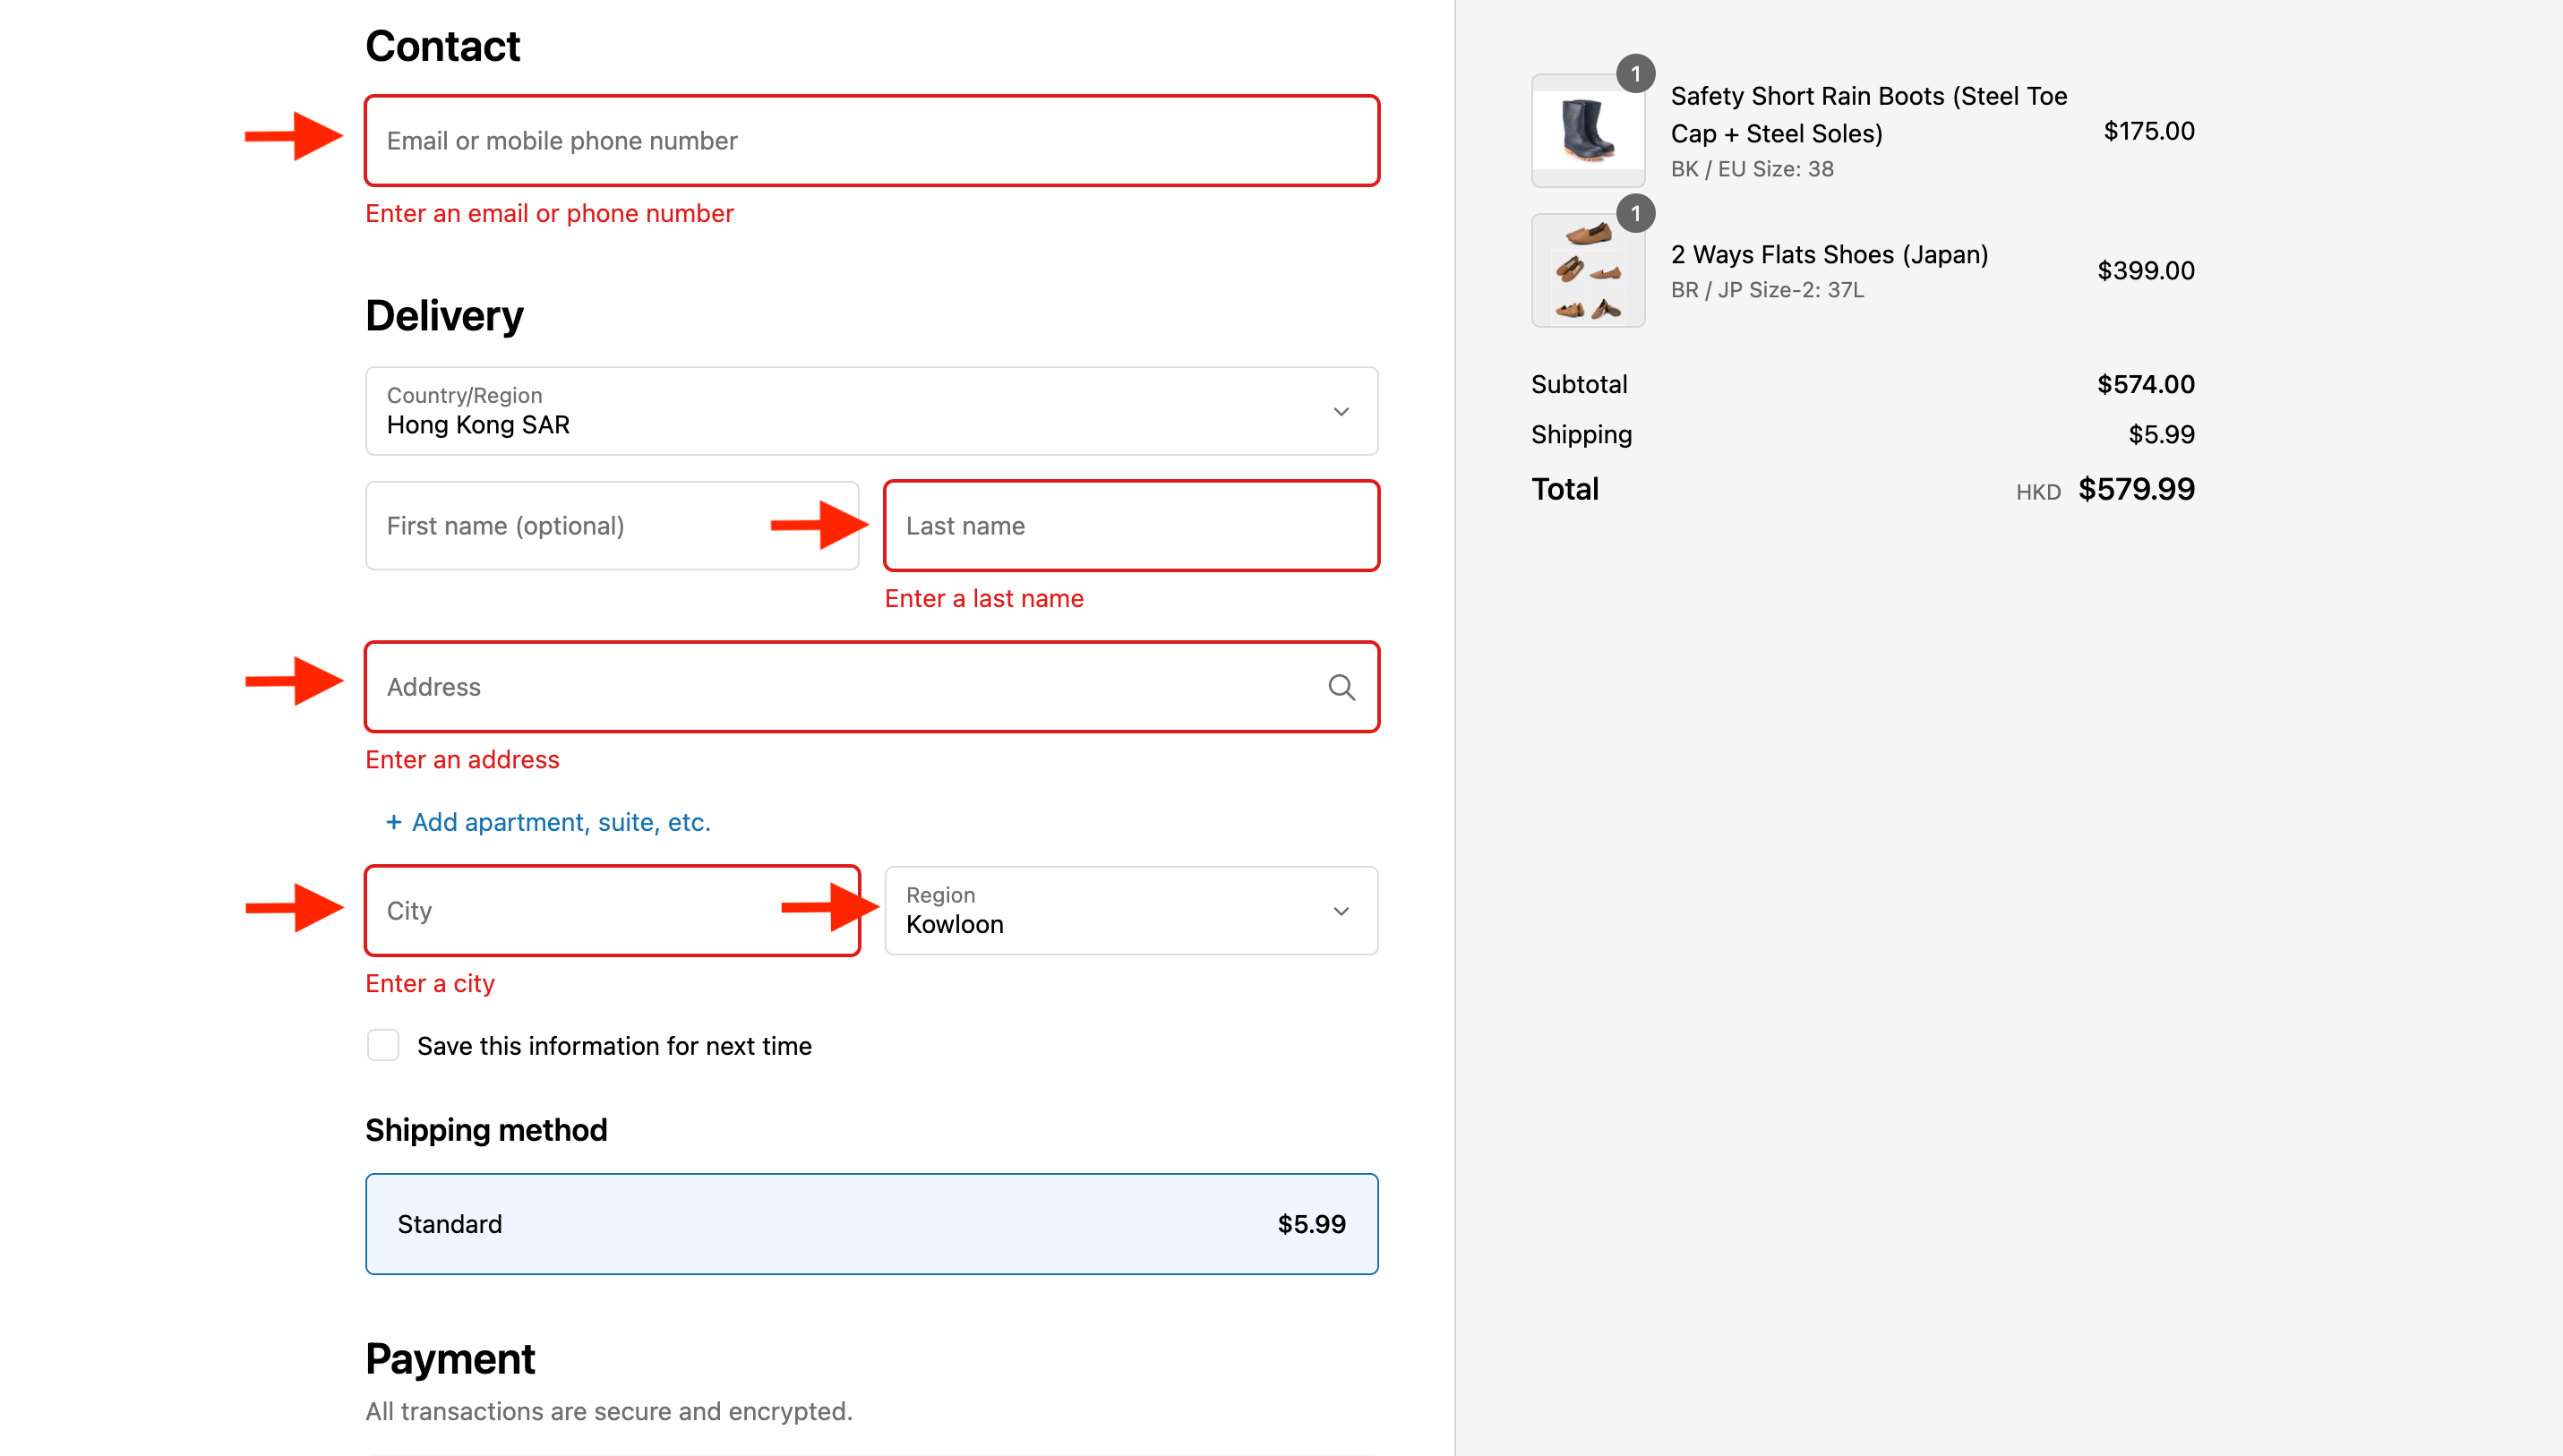2563x1456 pixels.
Task: Click the flats shoes product thumbnail
Action: (1587, 271)
